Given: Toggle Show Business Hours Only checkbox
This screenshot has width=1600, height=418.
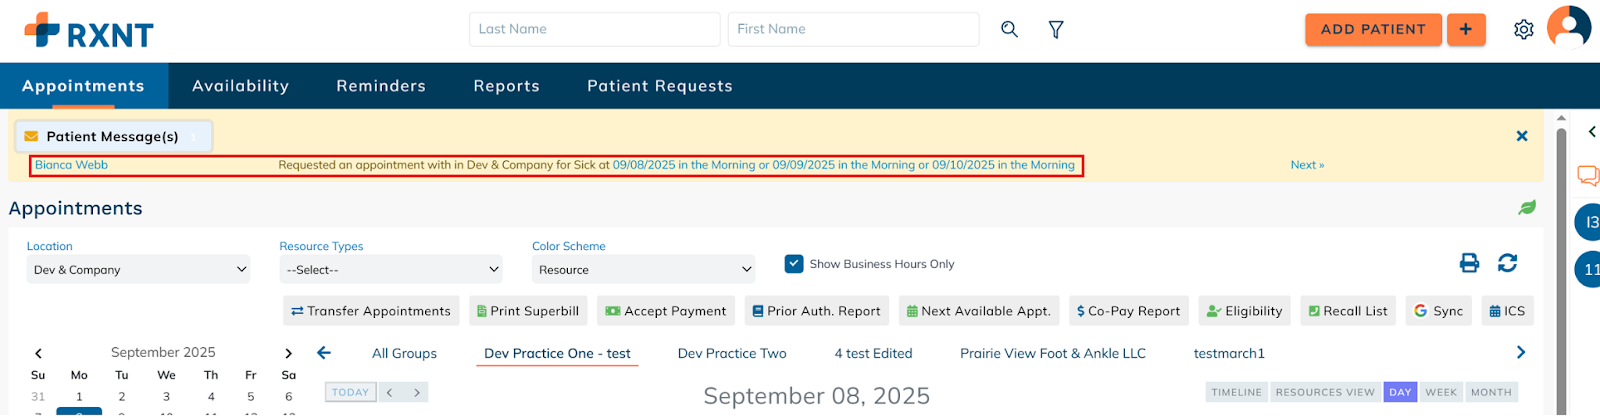Looking at the screenshot, I should pyautogui.click(x=794, y=264).
